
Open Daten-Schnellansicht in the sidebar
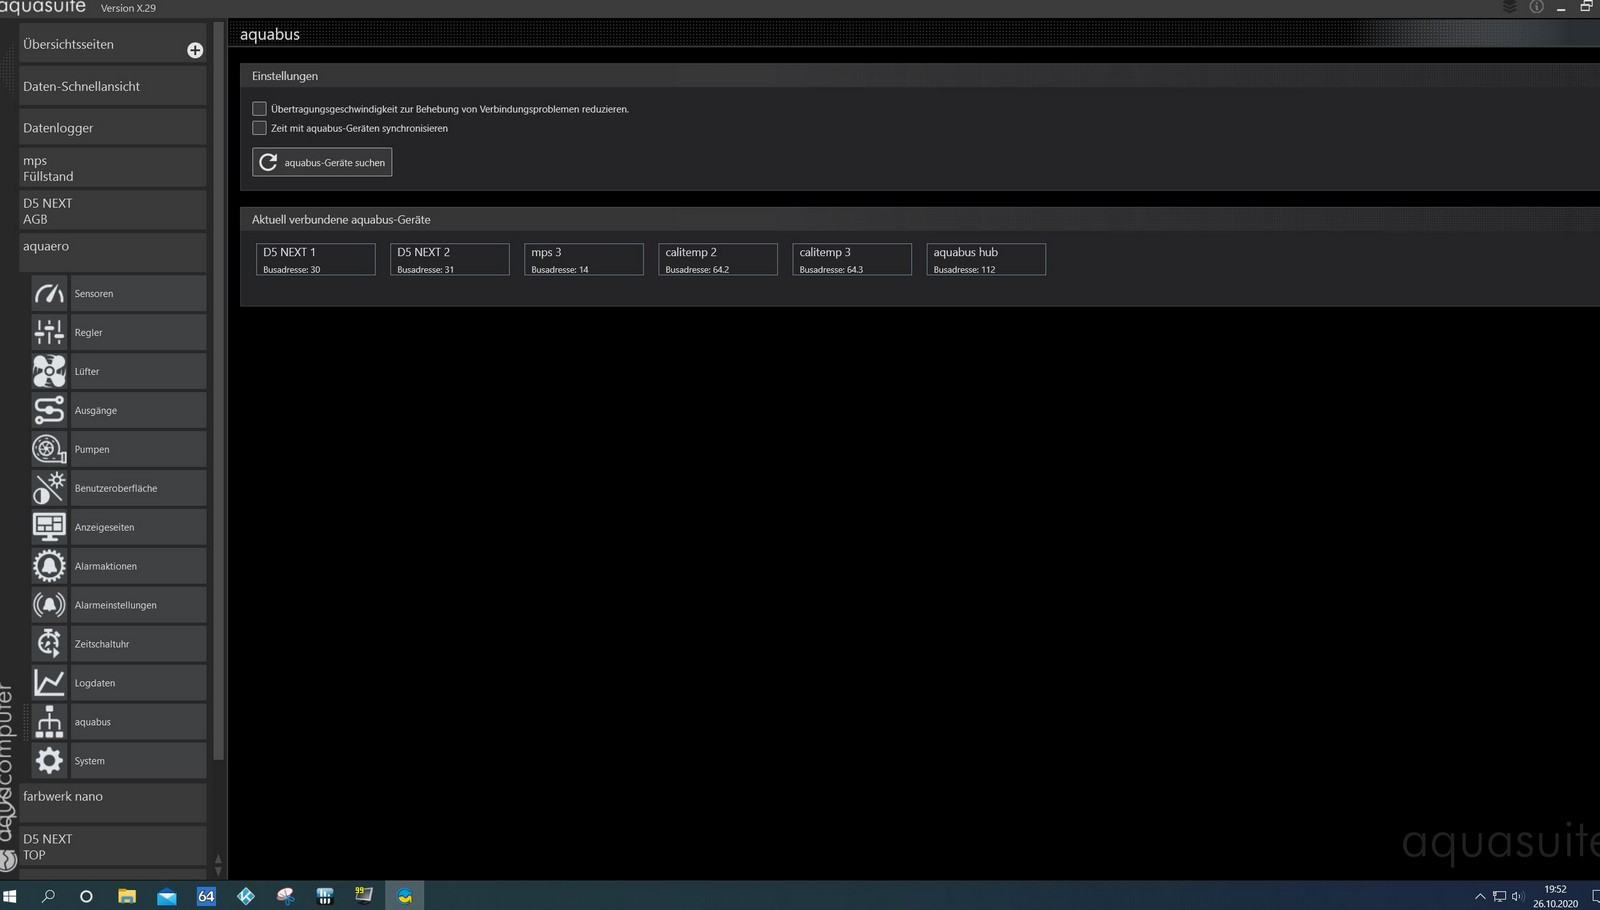pyautogui.click(x=113, y=86)
